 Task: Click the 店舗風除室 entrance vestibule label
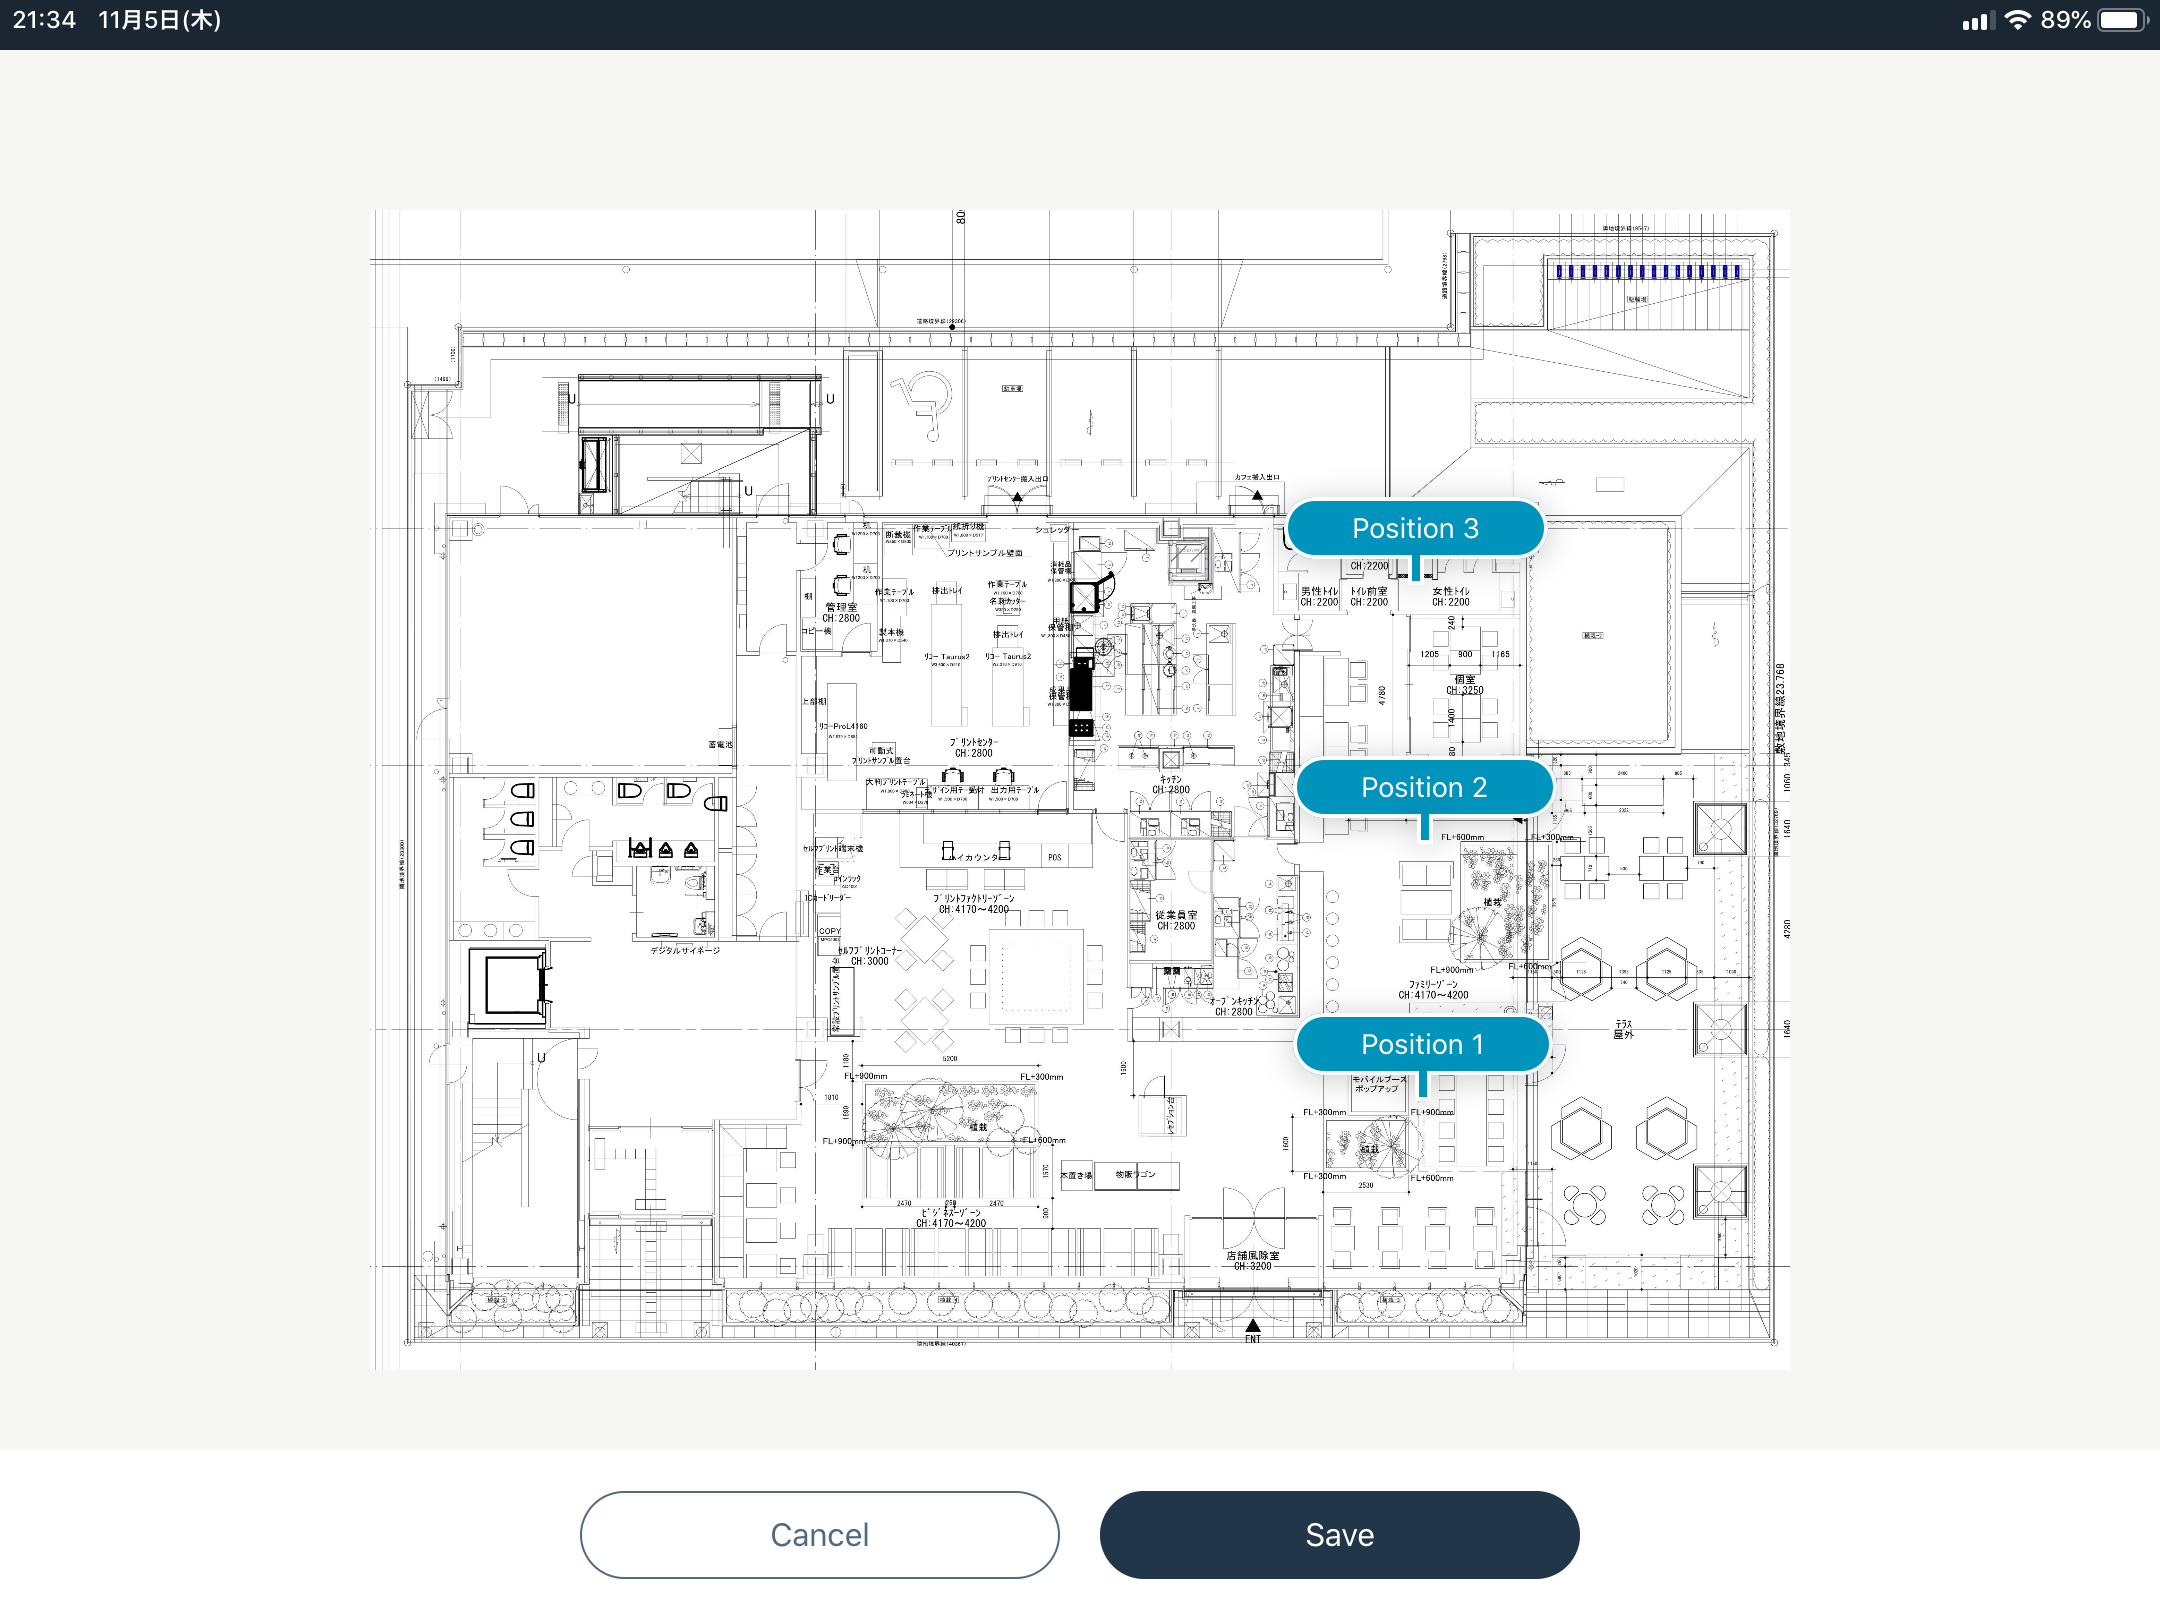pos(1252,1256)
